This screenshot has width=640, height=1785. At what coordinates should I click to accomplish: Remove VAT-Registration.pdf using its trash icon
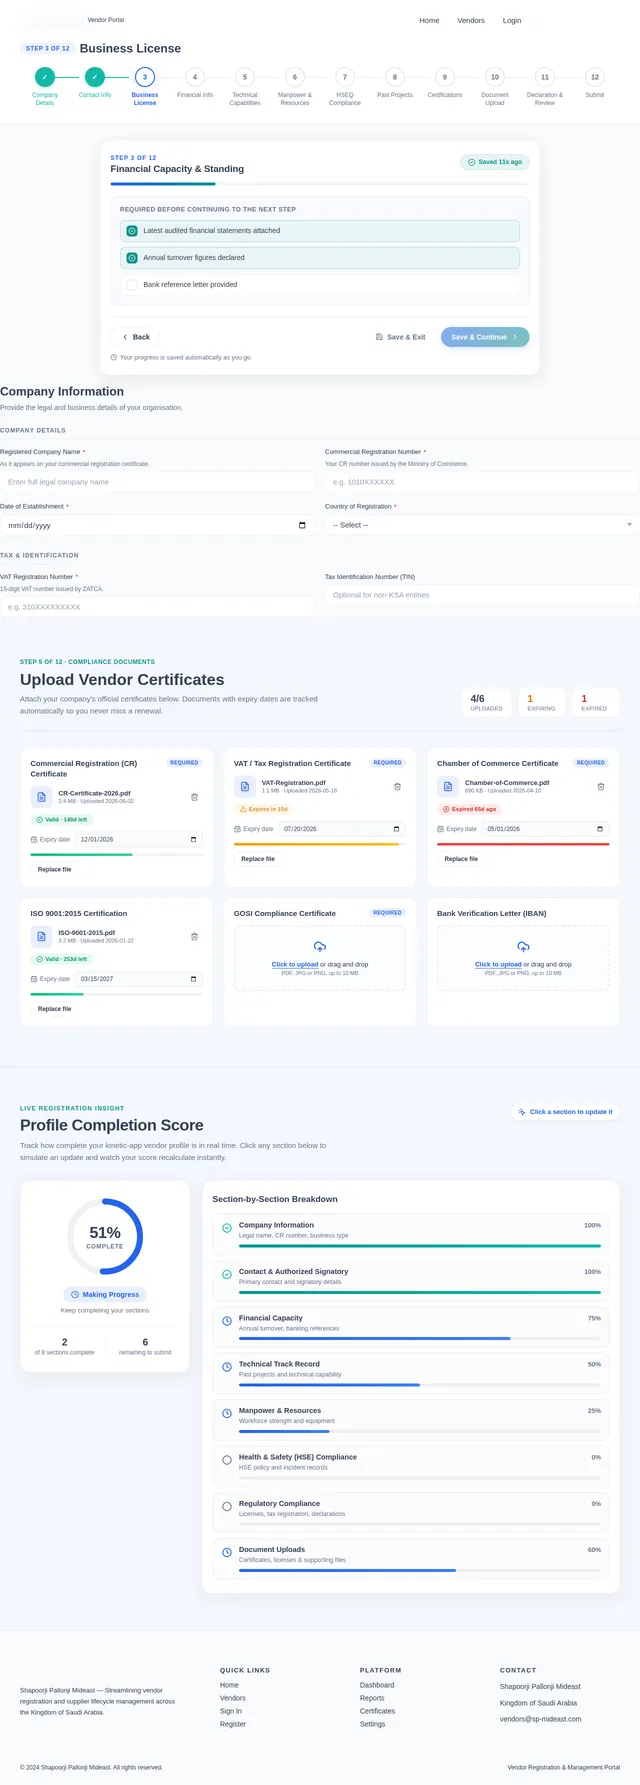[x=397, y=787]
